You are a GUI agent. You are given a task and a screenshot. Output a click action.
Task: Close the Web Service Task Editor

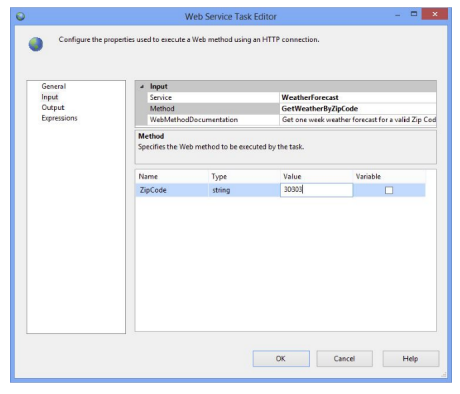coord(435,14)
